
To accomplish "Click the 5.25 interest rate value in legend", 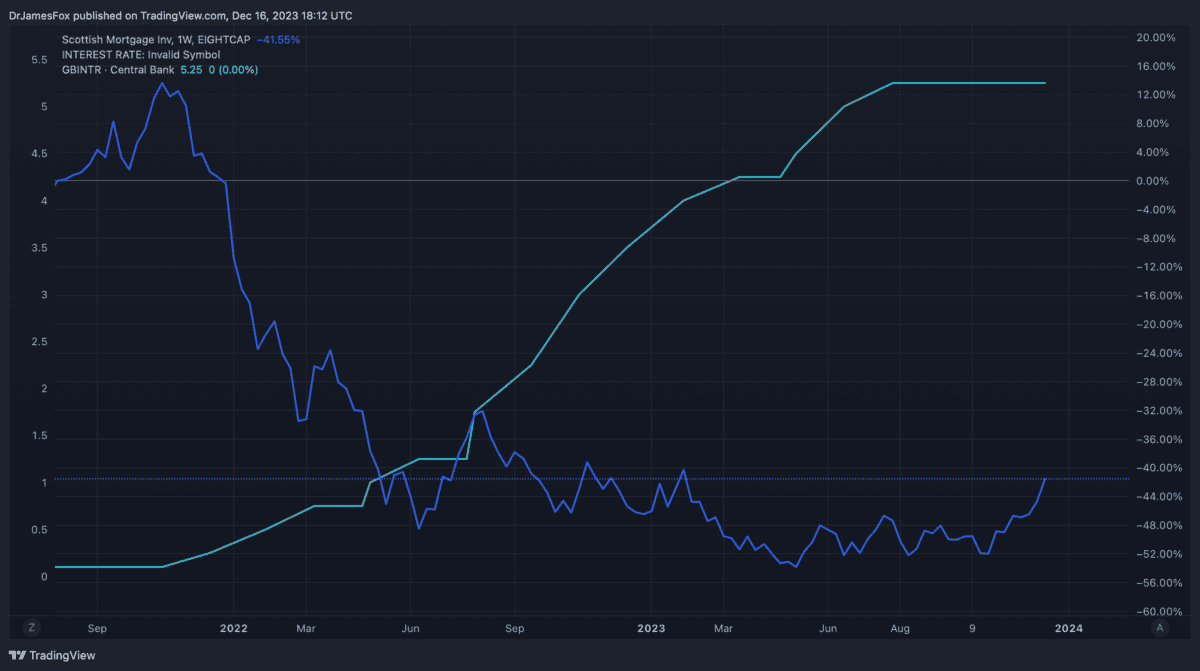I will [191, 70].
